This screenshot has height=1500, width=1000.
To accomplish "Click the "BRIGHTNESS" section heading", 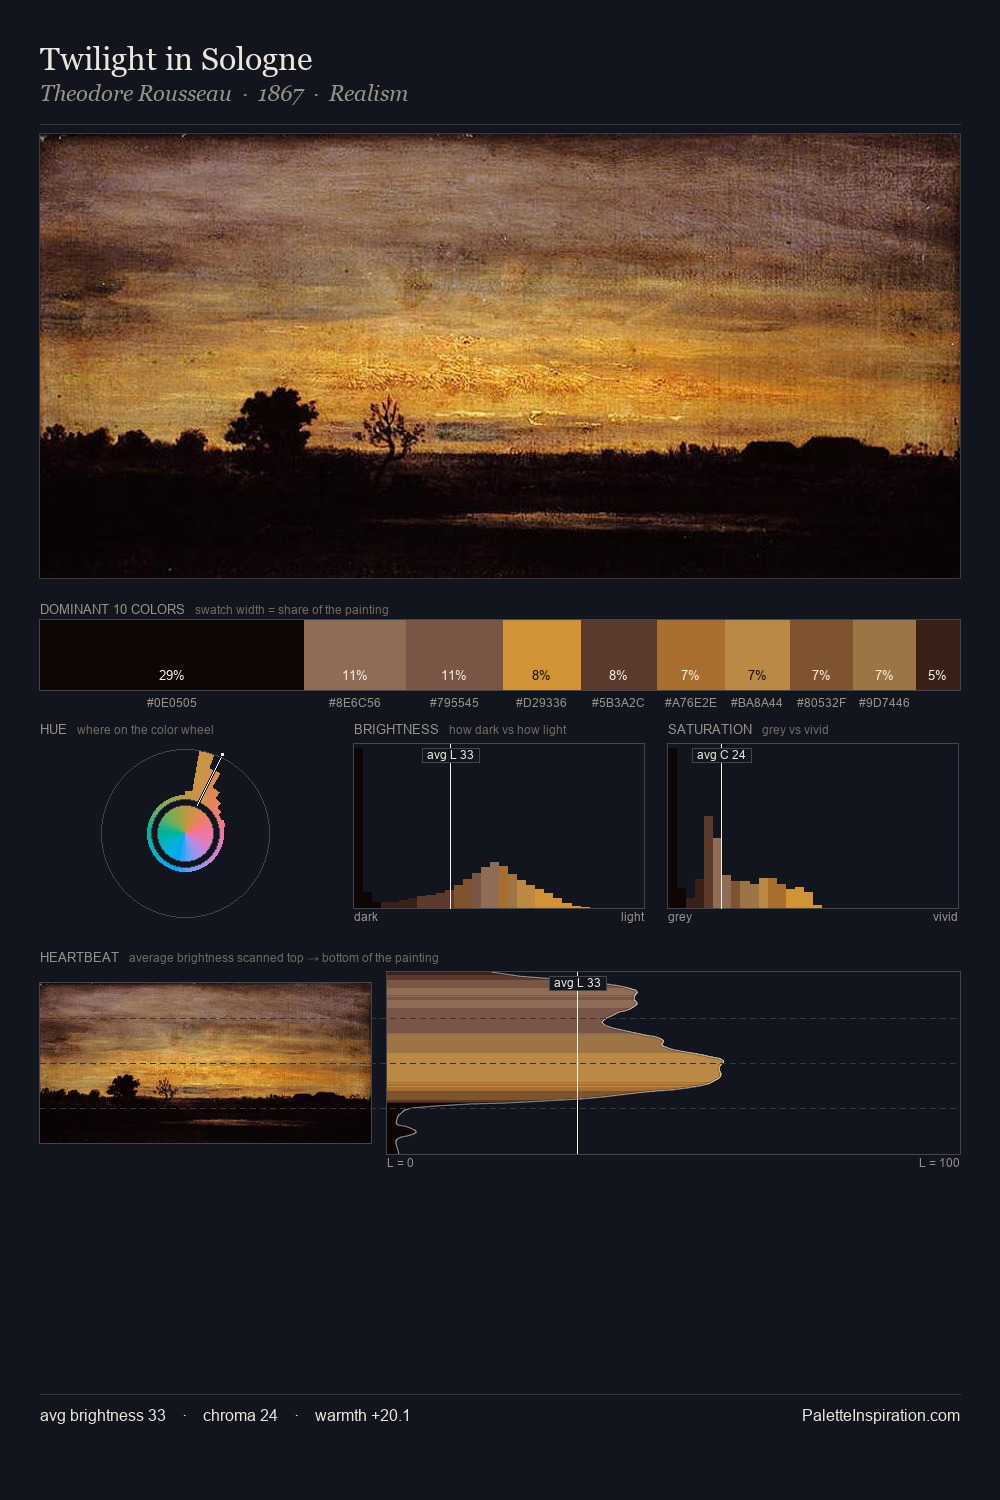I will coord(396,729).
